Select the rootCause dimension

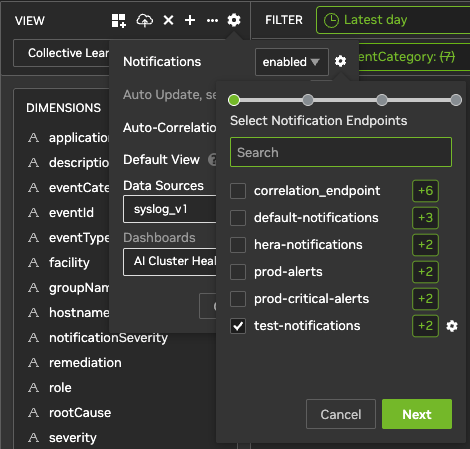80,413
